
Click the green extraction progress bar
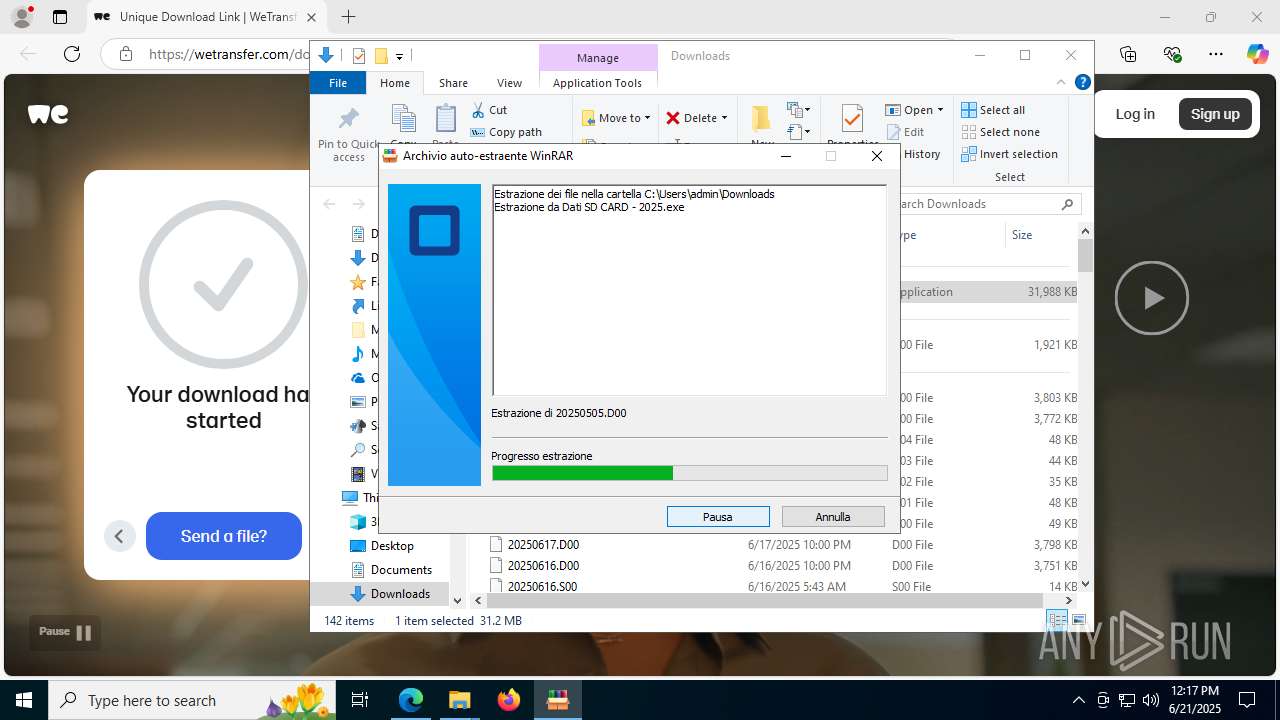point(689,473)
